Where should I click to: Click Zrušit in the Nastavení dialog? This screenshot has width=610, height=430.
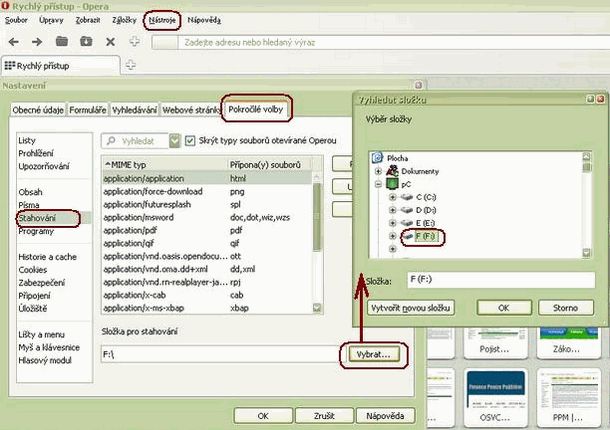point(324,416)
